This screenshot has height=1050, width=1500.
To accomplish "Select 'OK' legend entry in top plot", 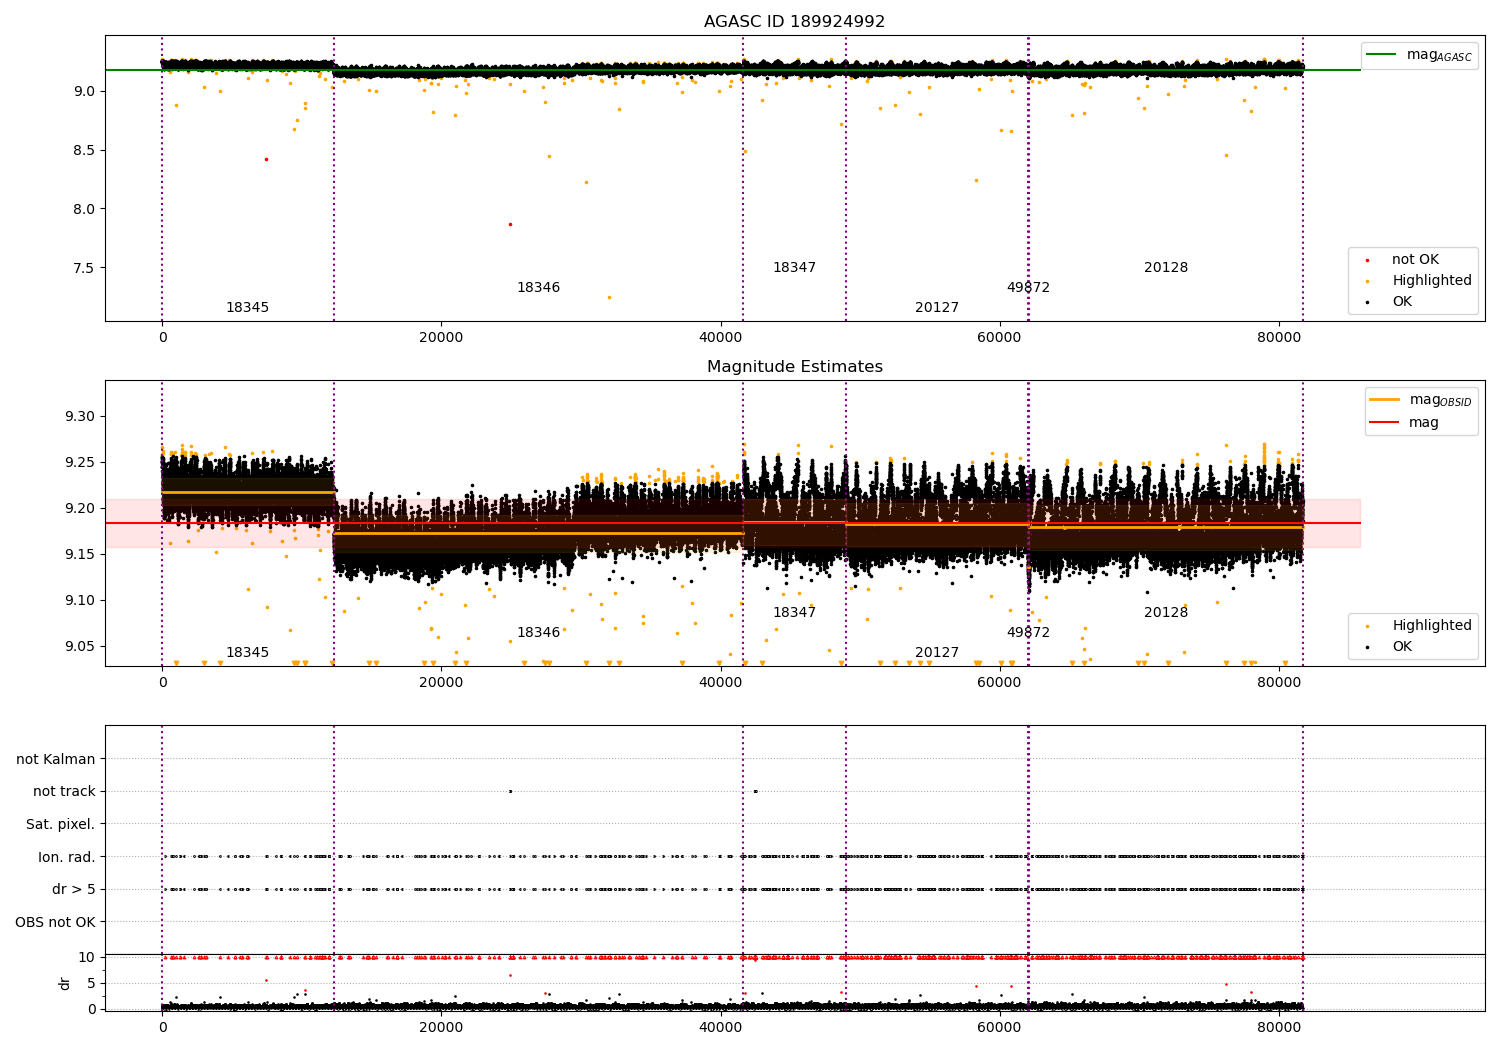I will [1402, 302].
